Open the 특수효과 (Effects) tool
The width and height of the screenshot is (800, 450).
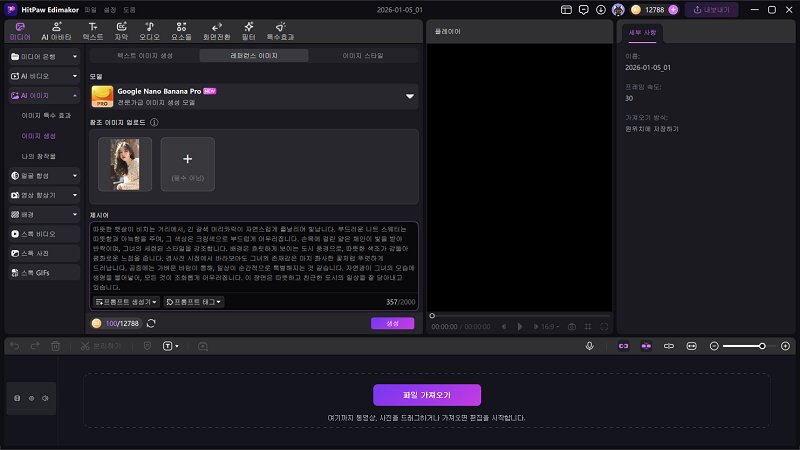click(x=280, y=32)
